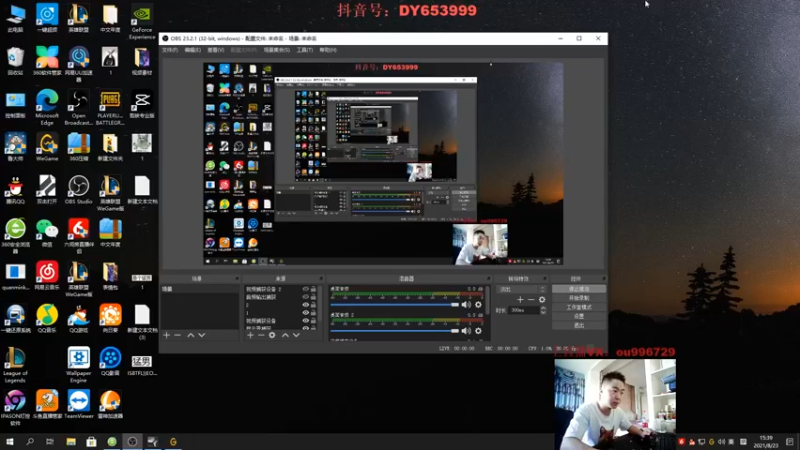Image resolution: width=800 pixels, height=450 pixels.
Task: Open the OBS Studio desktop shortcut
Action: pyautogui.click(x=79, y=190)
